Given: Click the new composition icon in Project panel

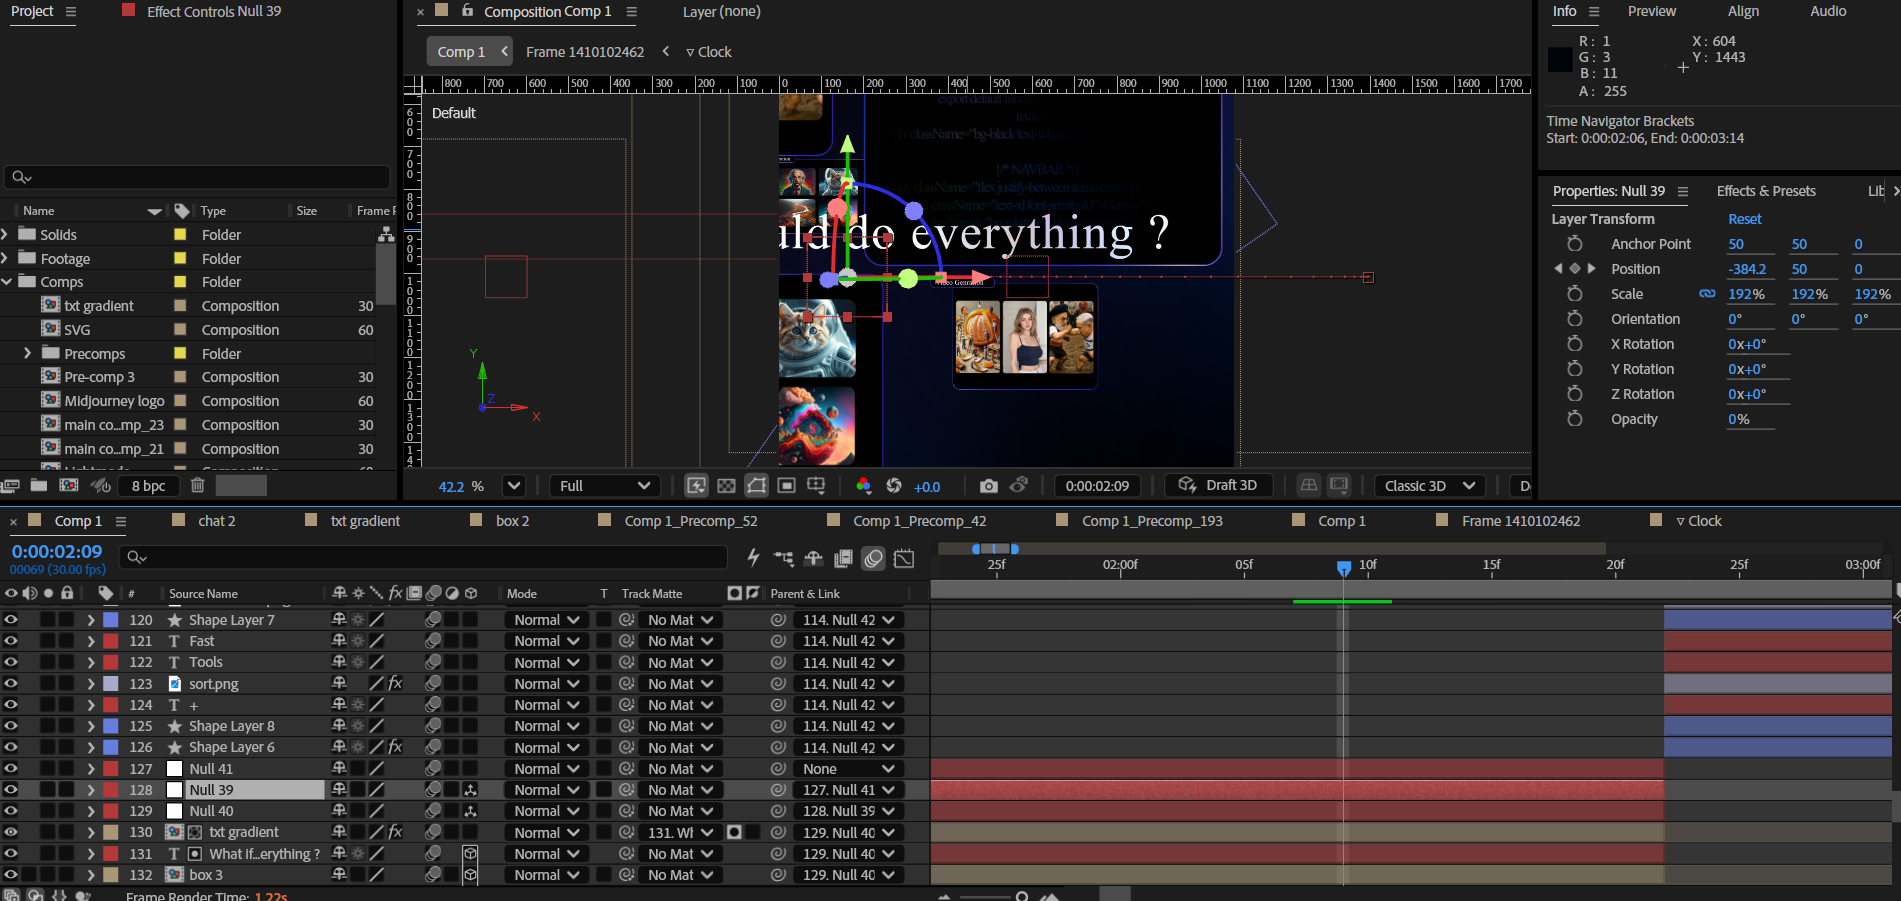Looking at the screenshot, I should [69, 486].
